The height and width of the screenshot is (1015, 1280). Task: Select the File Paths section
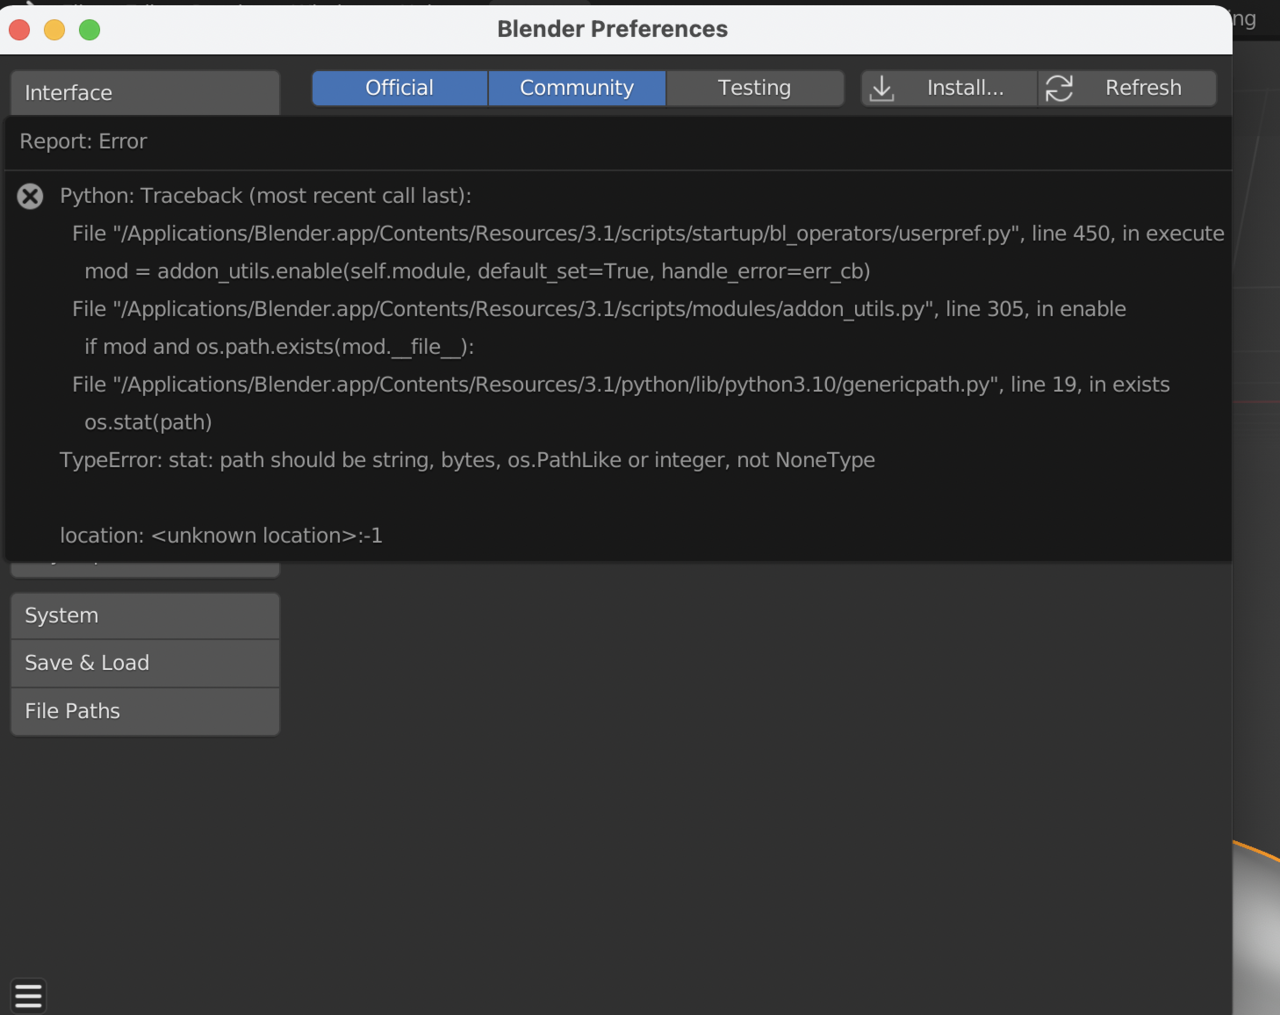coord(144,711)
